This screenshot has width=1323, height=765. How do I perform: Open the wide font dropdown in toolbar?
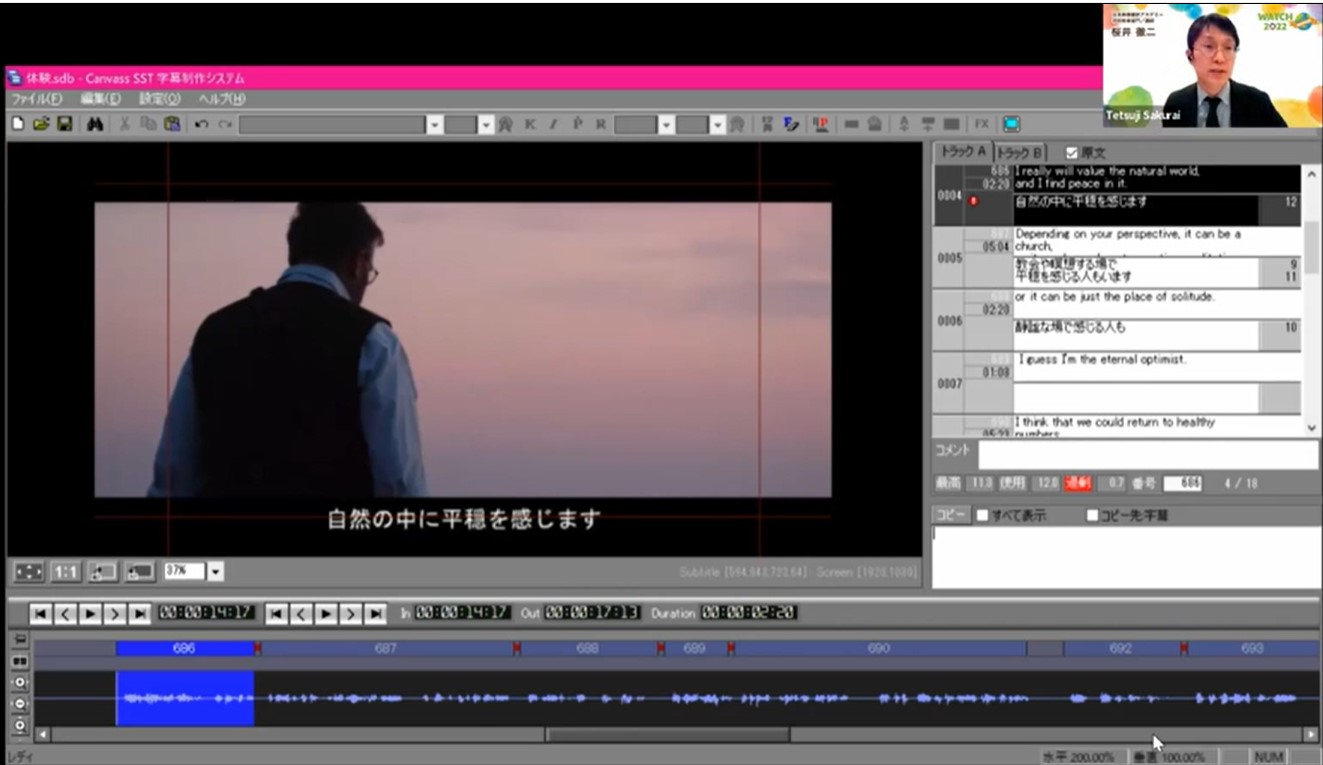coord(435,125)
